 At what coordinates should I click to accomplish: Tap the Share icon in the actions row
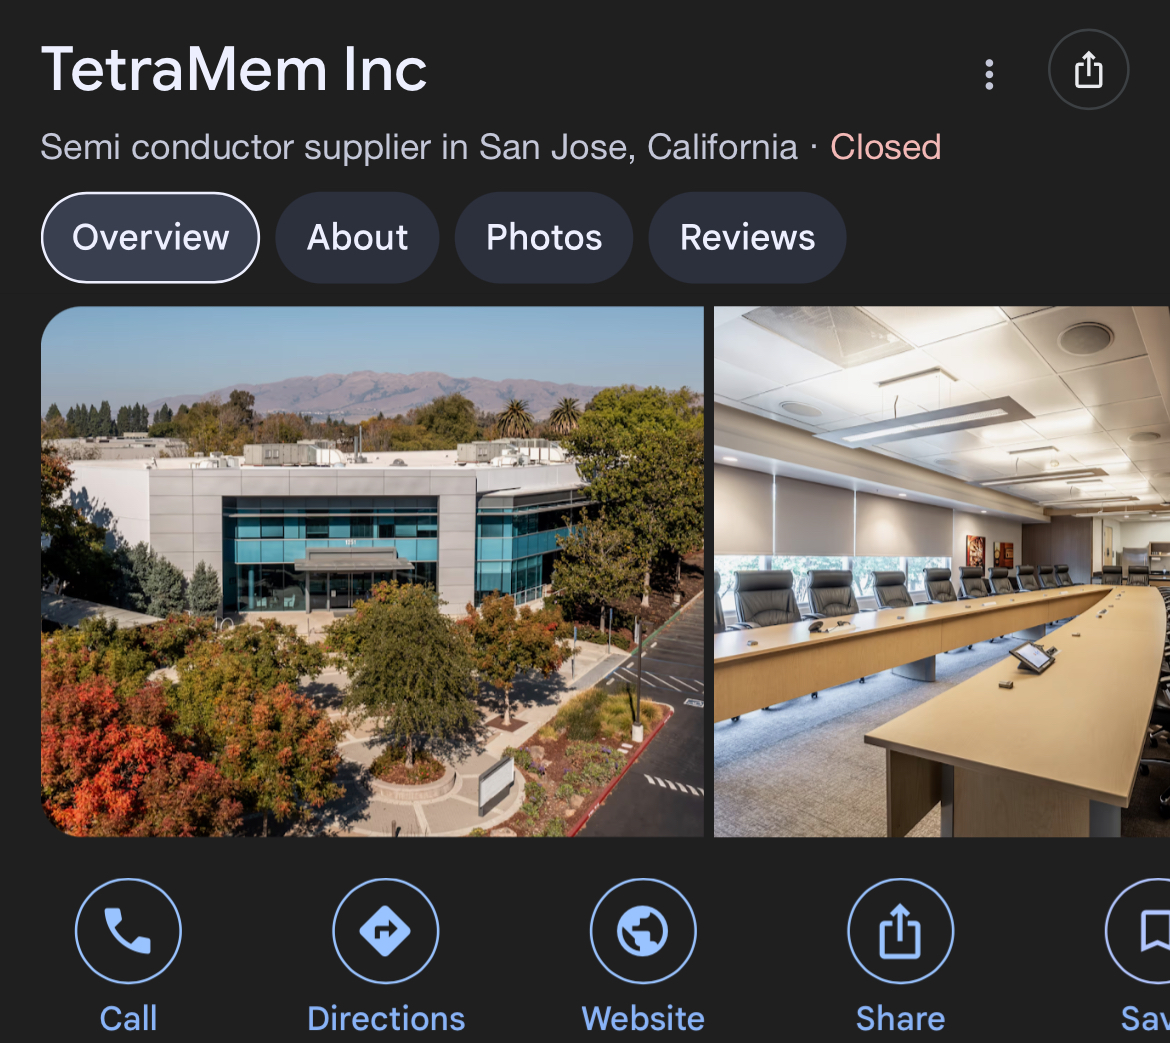pyautogui.click(x=901, y=931)
